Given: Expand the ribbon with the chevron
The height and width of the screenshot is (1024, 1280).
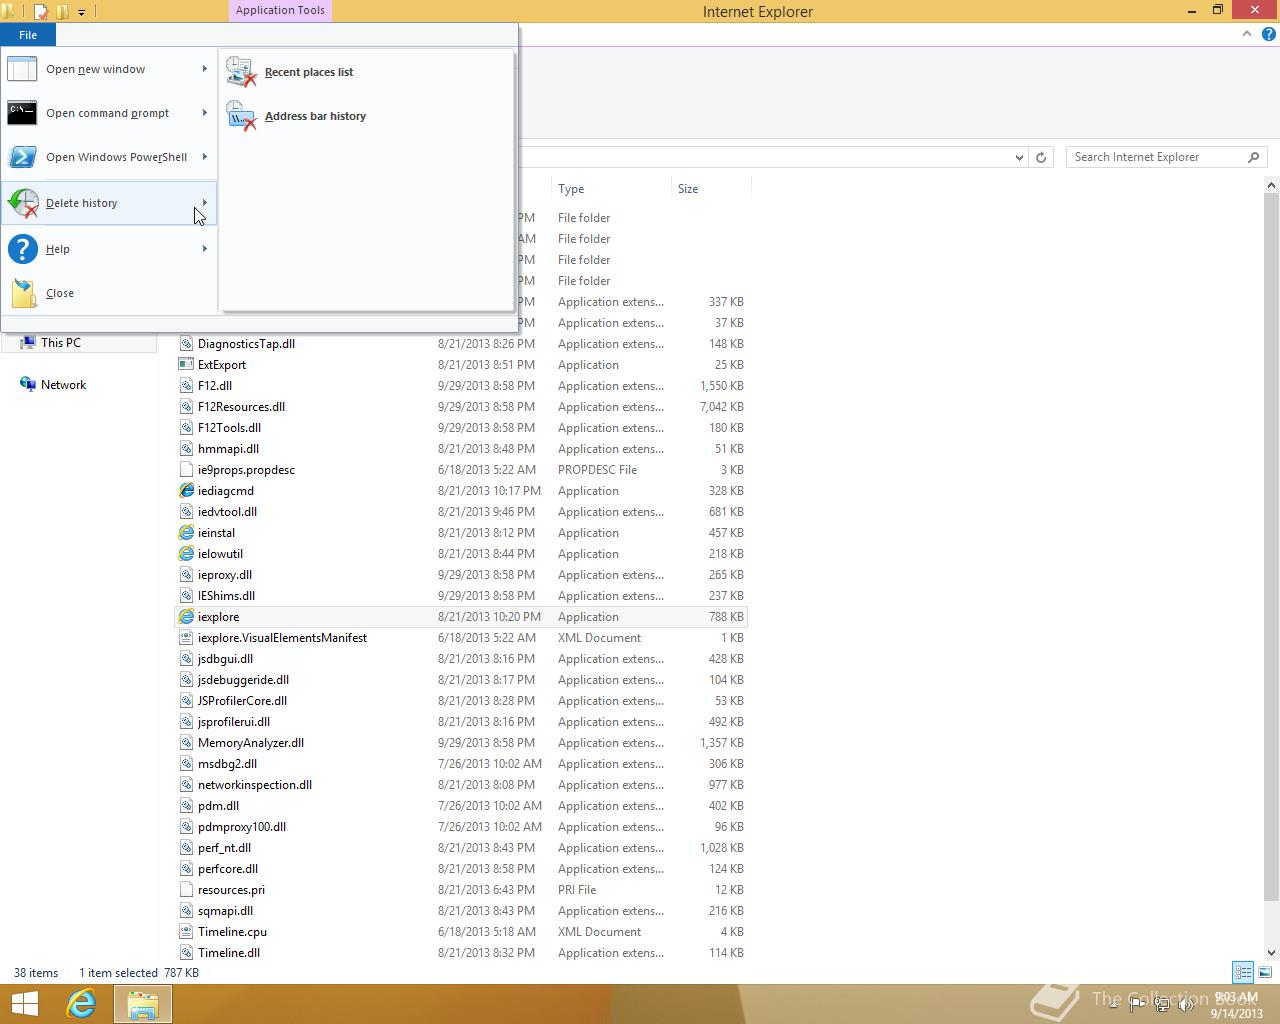Looking at the screenshot, I should (x=1247, y=34).
